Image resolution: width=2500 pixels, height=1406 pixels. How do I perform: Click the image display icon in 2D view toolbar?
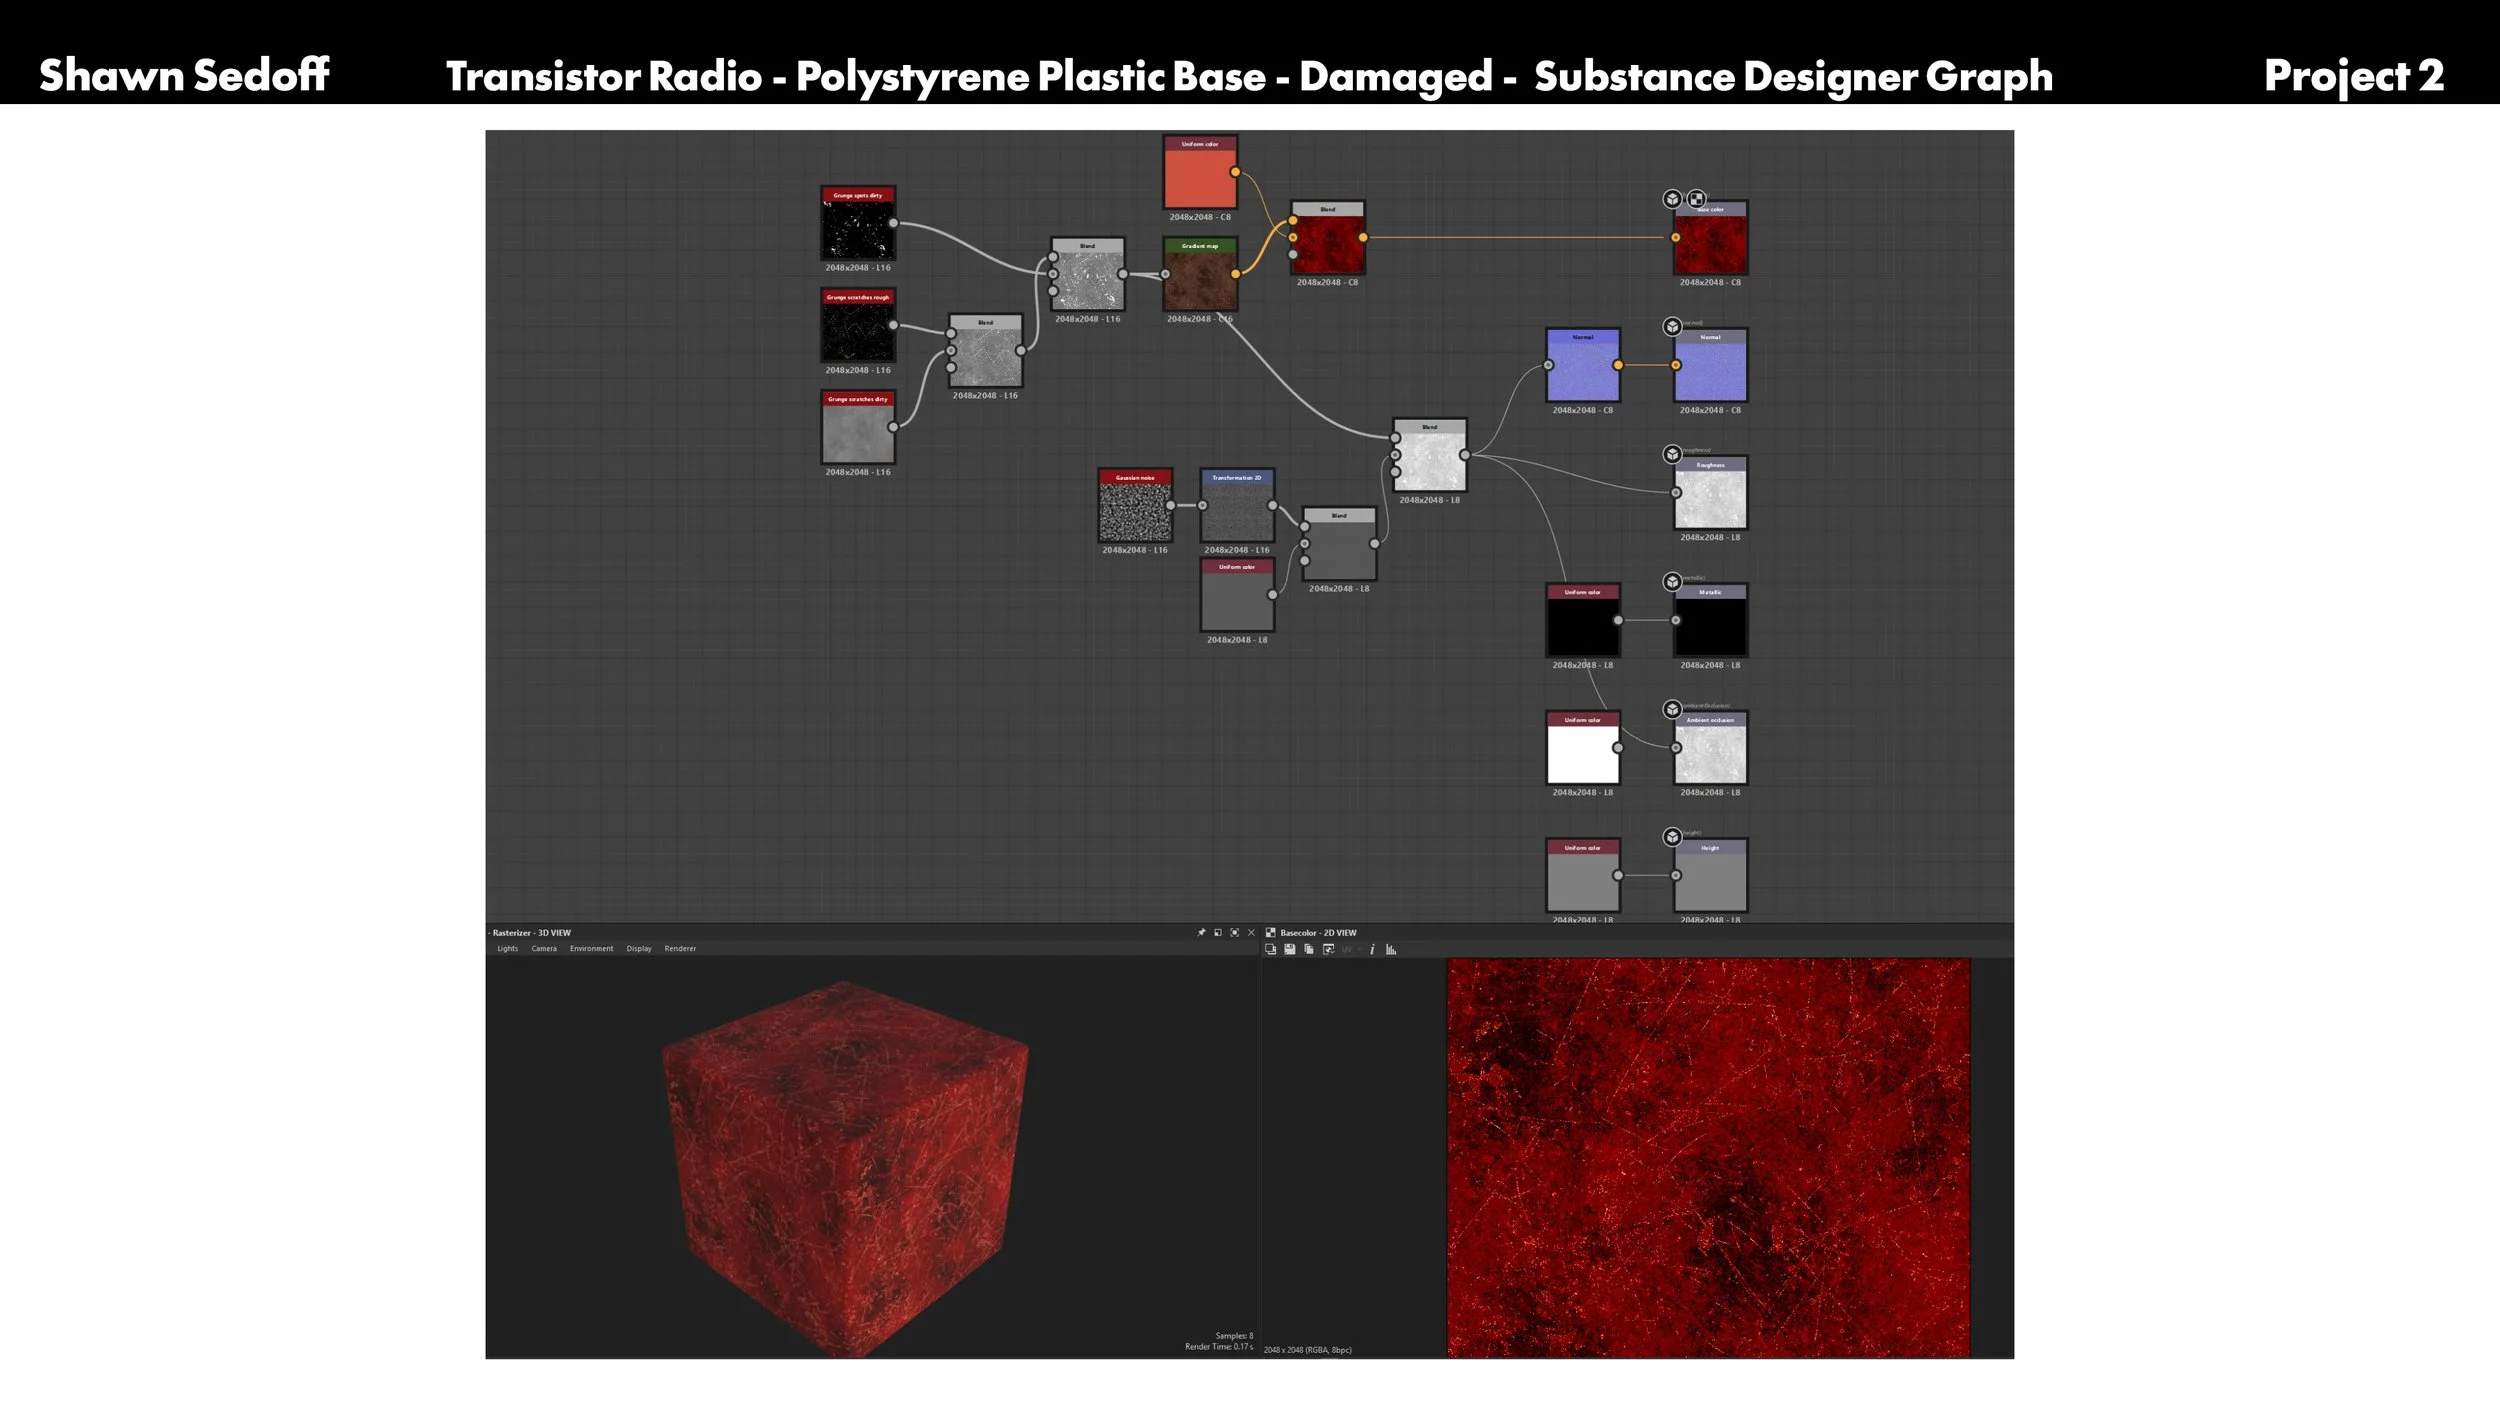pyautogui.click(x=1328, y=949)
